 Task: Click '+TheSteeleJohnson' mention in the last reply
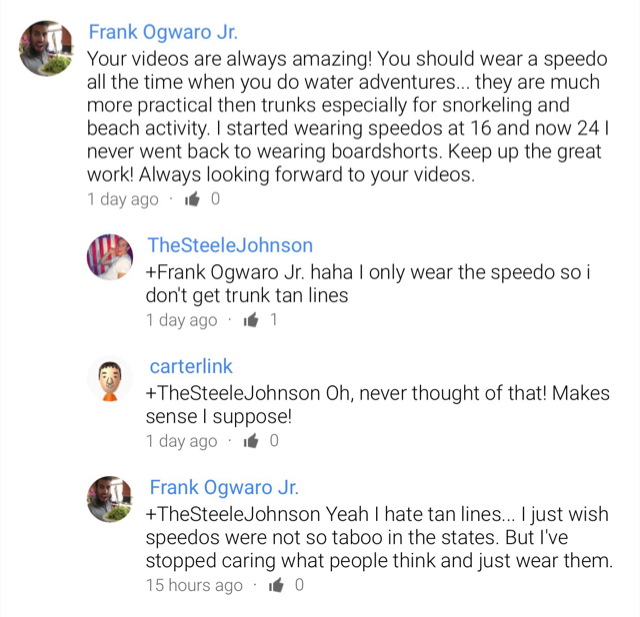233,514
